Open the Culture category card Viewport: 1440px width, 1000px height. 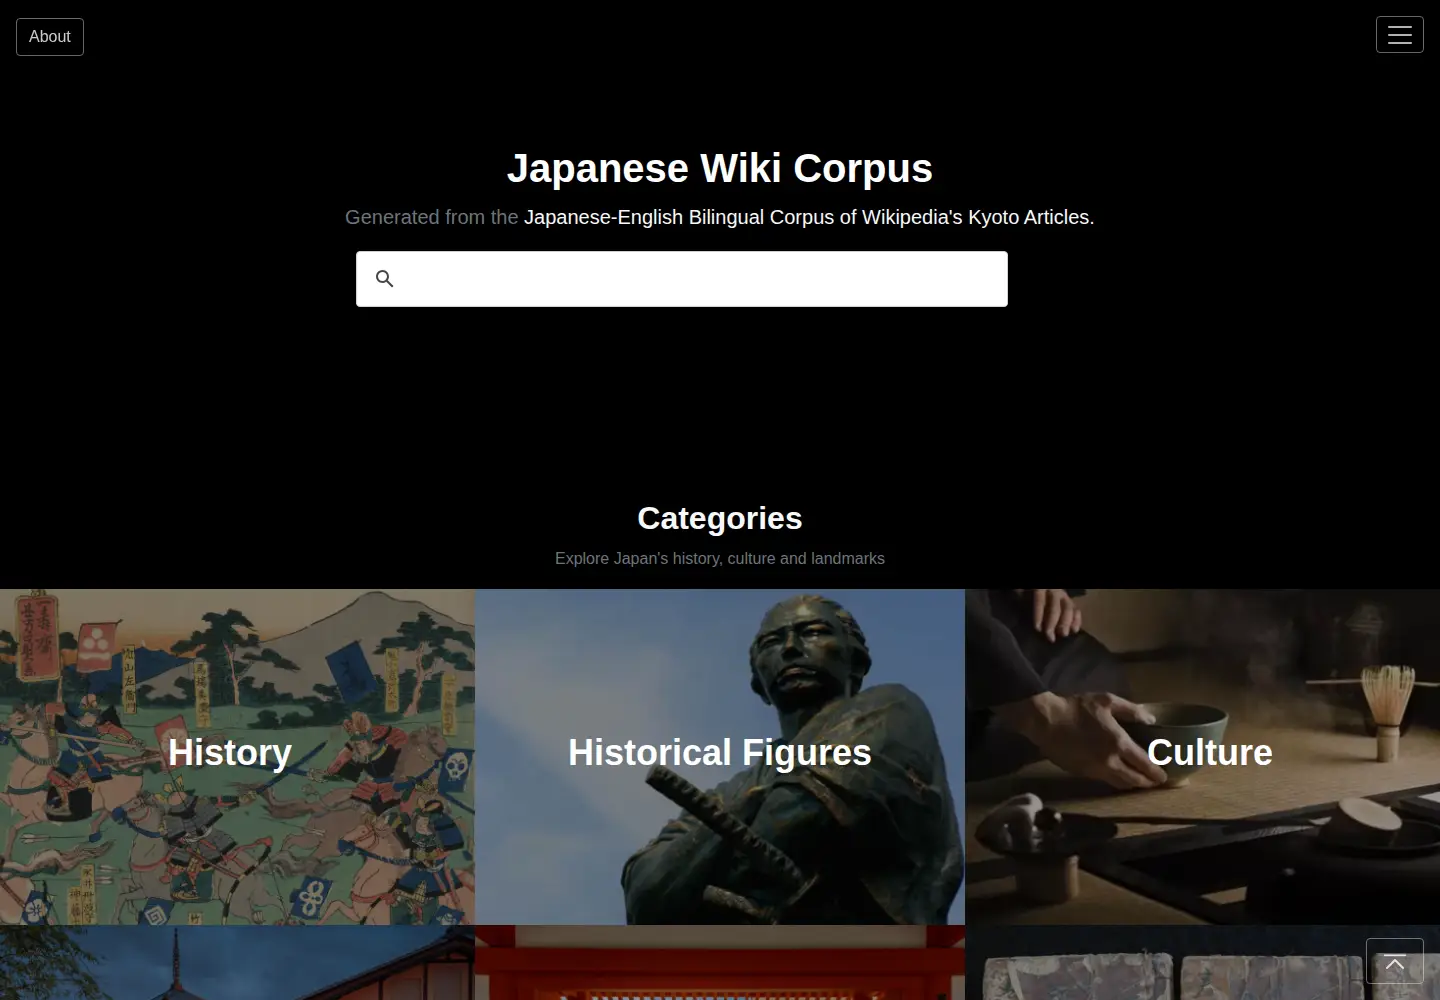click(1202, 757)
